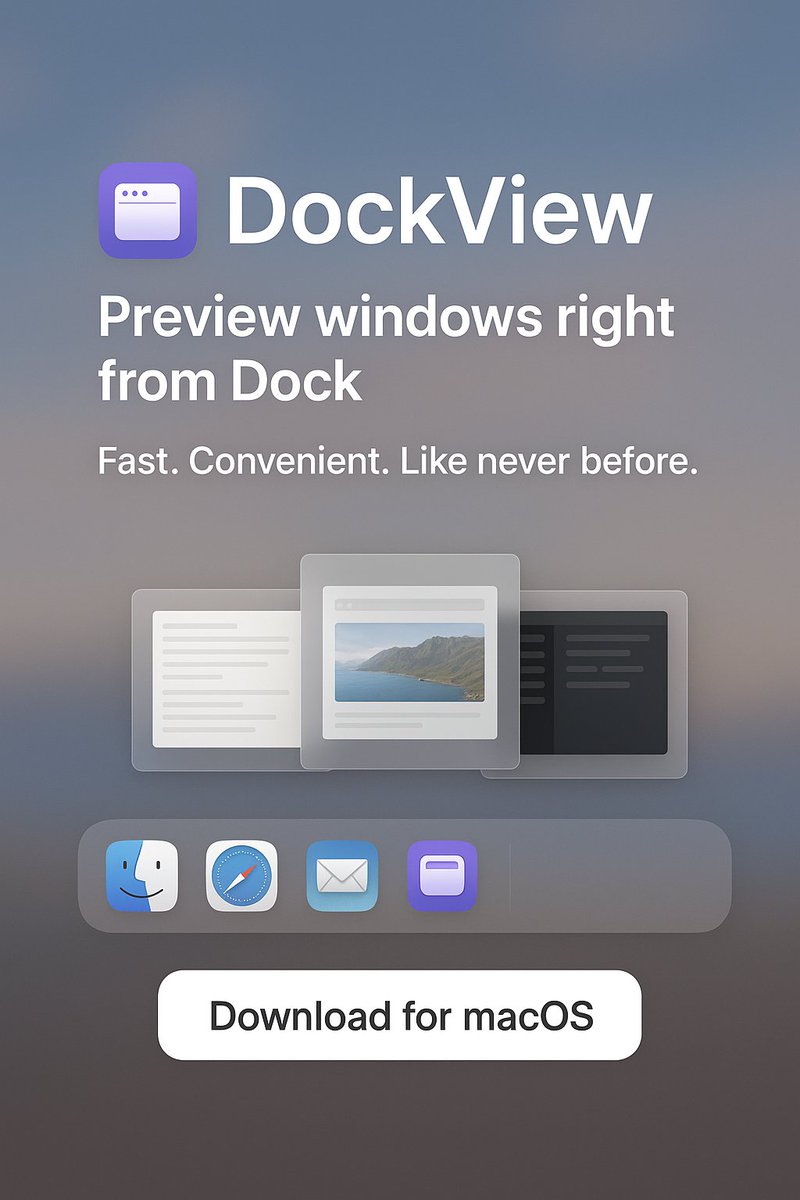
Task: Click the DockView title text
Action: [440, 210]
